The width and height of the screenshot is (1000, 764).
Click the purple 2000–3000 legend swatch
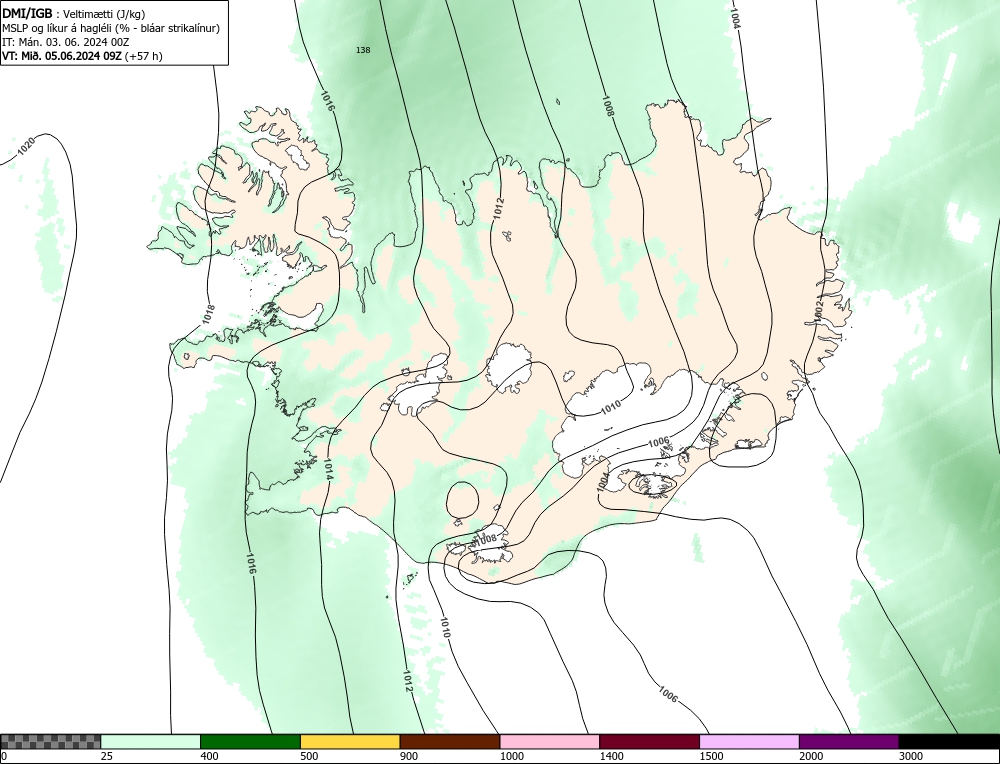[x=849, y=742]
